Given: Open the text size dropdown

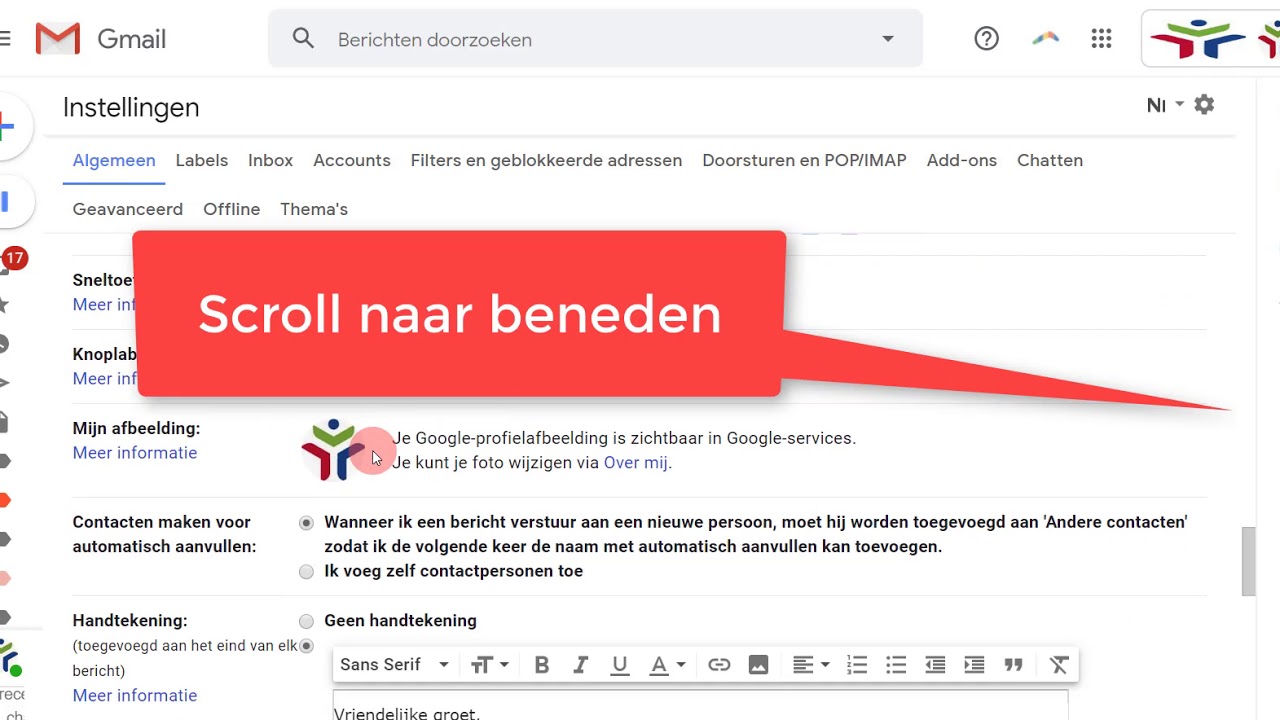Looking at the screenshot, I should 490,665.
